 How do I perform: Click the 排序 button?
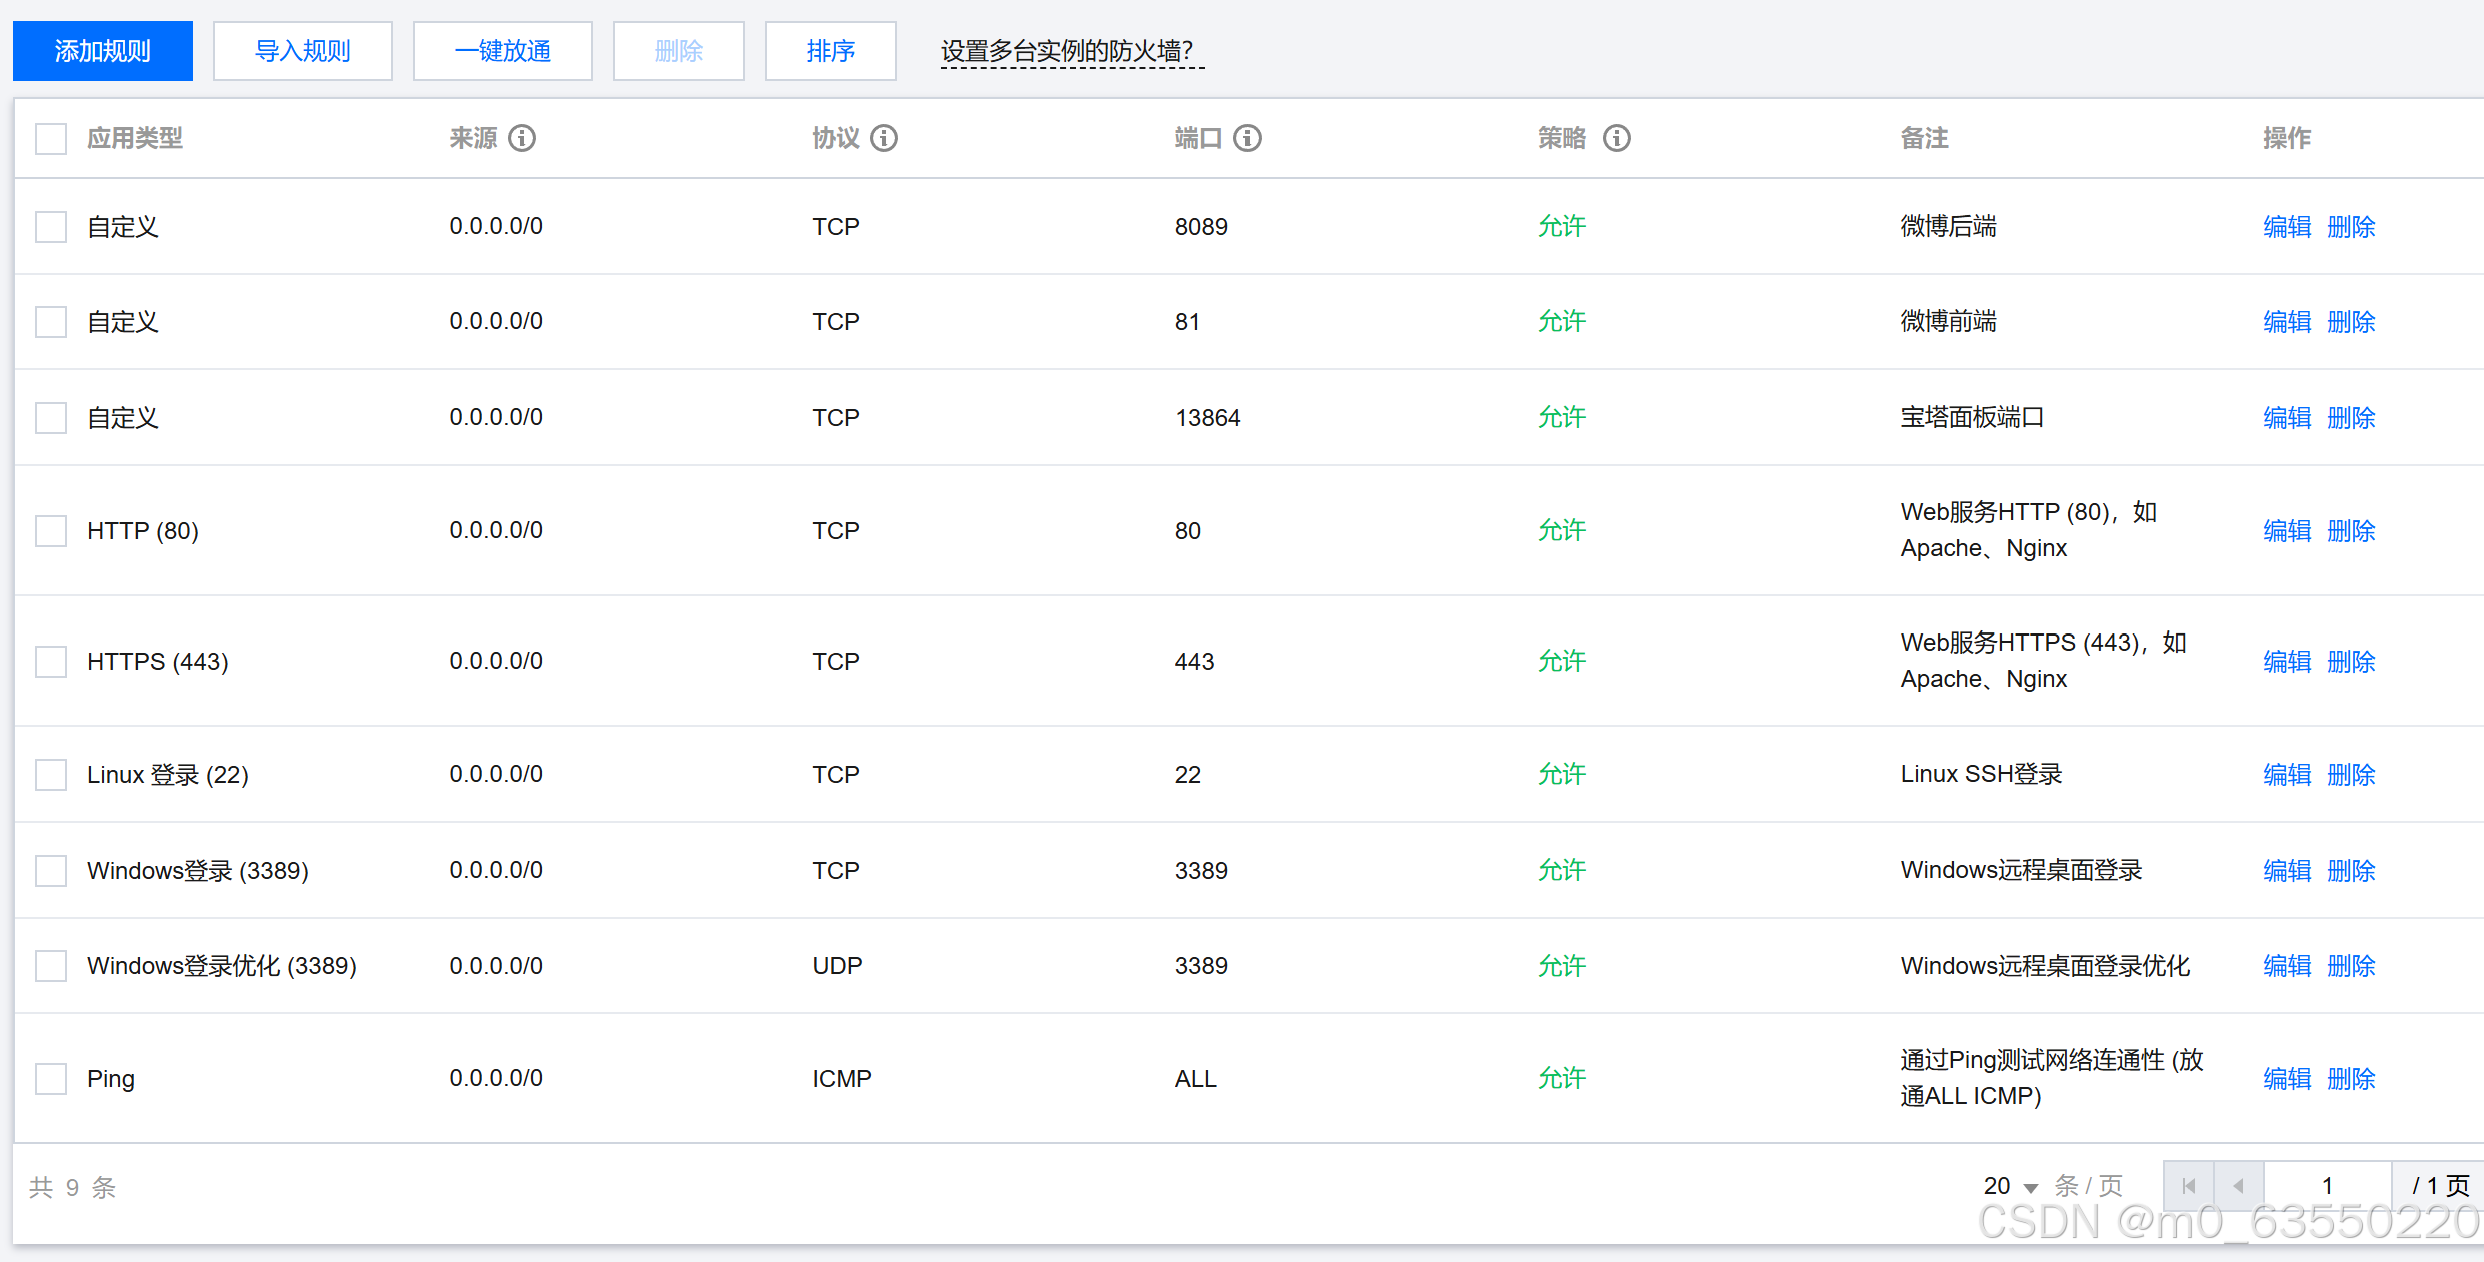(830, 51)
